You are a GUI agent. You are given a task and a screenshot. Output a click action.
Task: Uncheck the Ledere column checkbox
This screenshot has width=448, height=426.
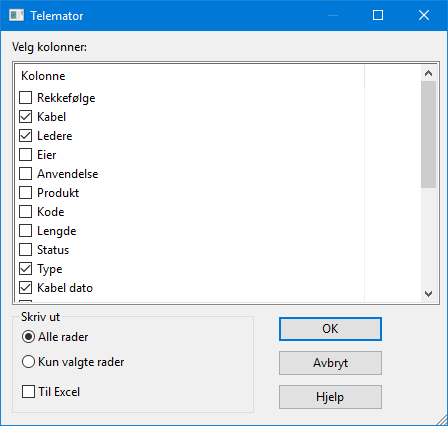point(26,136)
